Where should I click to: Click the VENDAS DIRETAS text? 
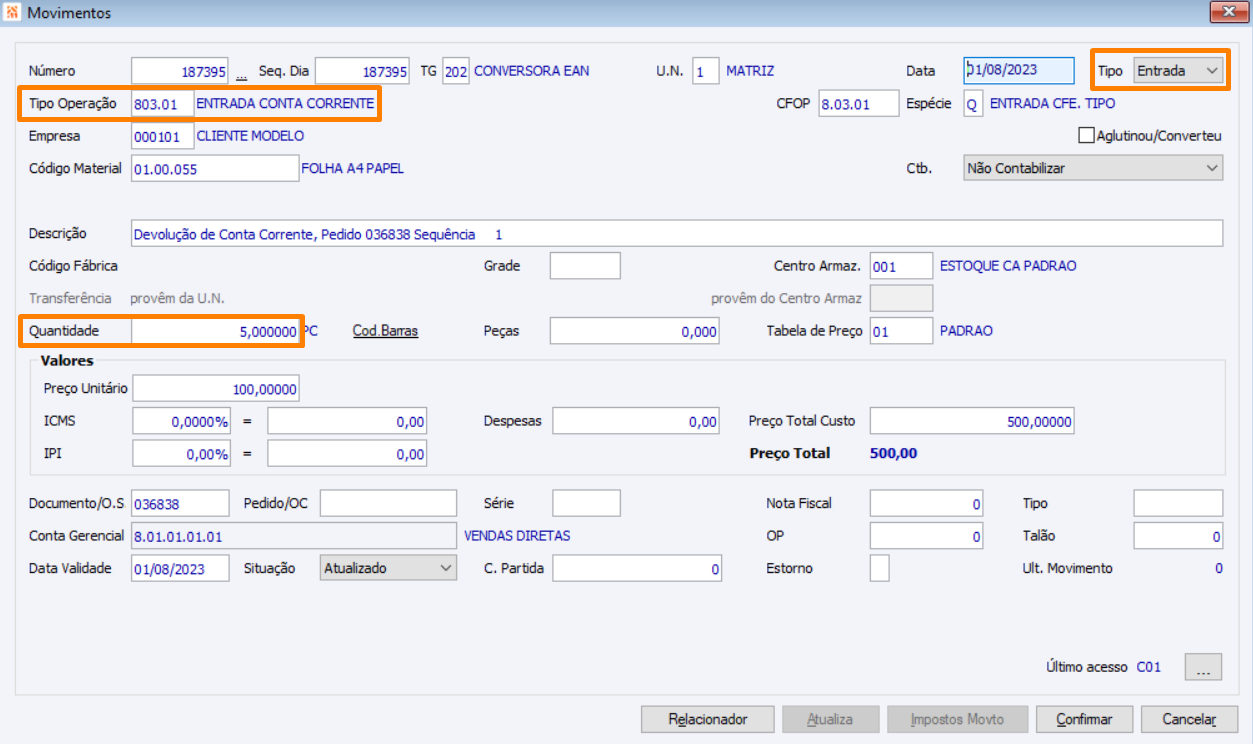517,536
